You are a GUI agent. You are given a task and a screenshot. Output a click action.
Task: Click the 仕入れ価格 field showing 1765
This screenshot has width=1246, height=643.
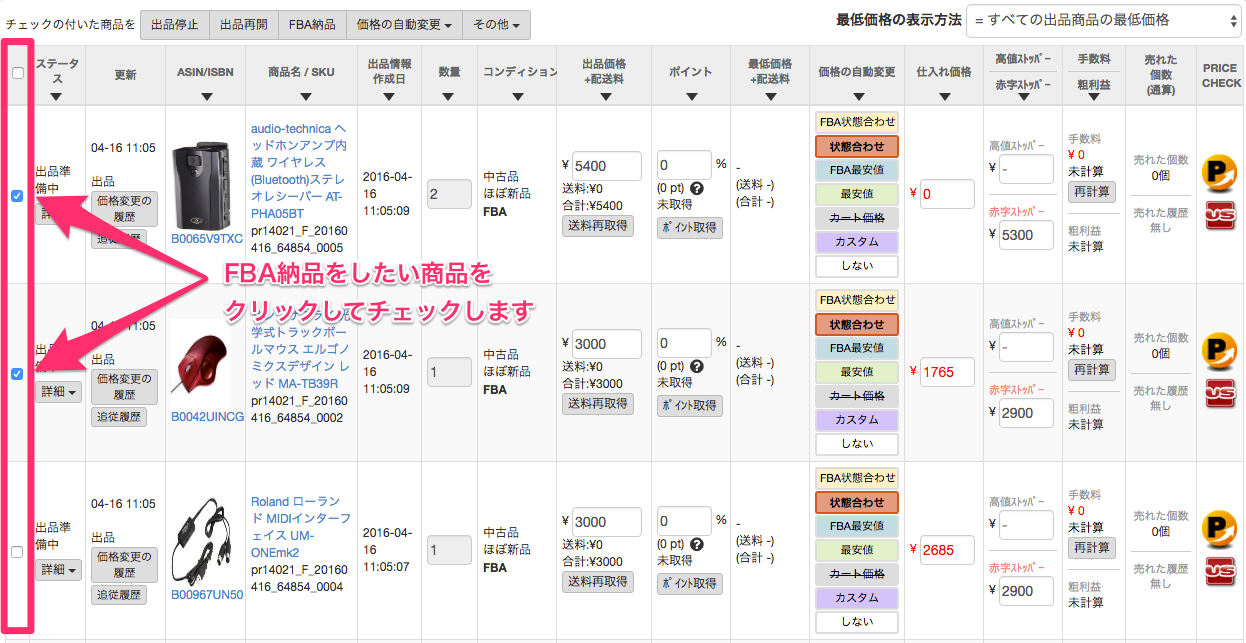pyautogui.click(x=947, y=372)
